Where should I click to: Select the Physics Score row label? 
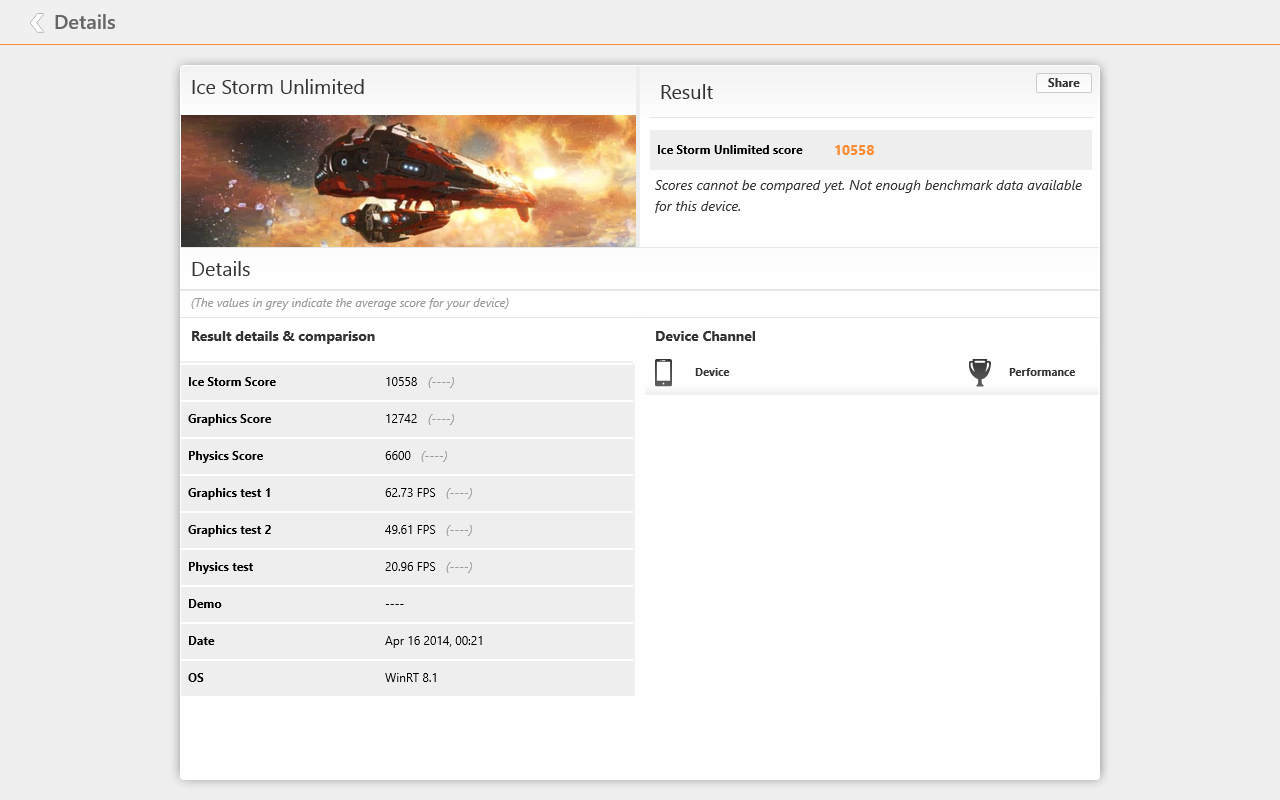(x=226, y=456)
